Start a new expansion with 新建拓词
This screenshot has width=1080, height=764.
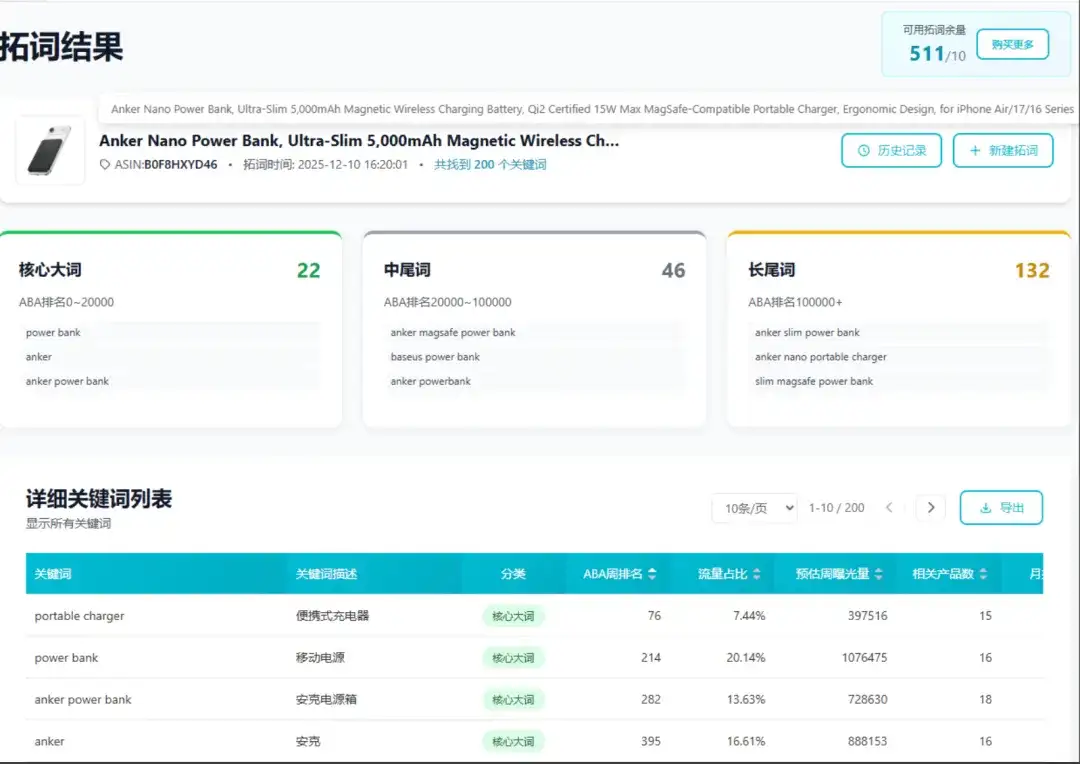(1003, 150)
